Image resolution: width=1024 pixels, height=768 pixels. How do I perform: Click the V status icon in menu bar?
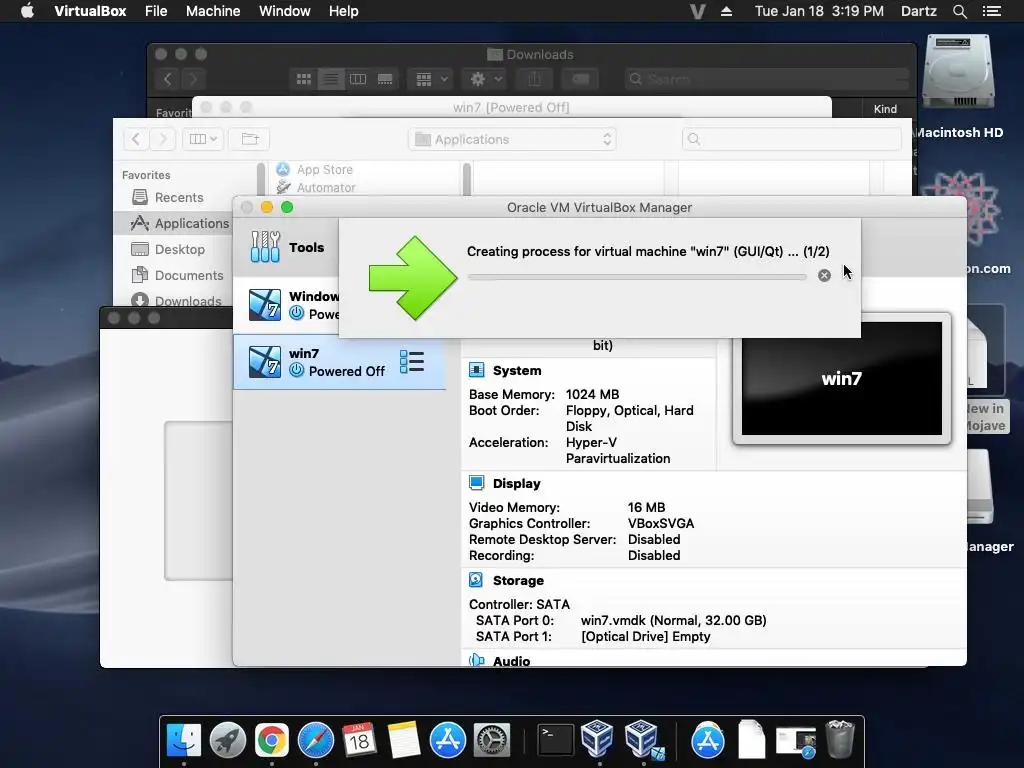[697, 11]
